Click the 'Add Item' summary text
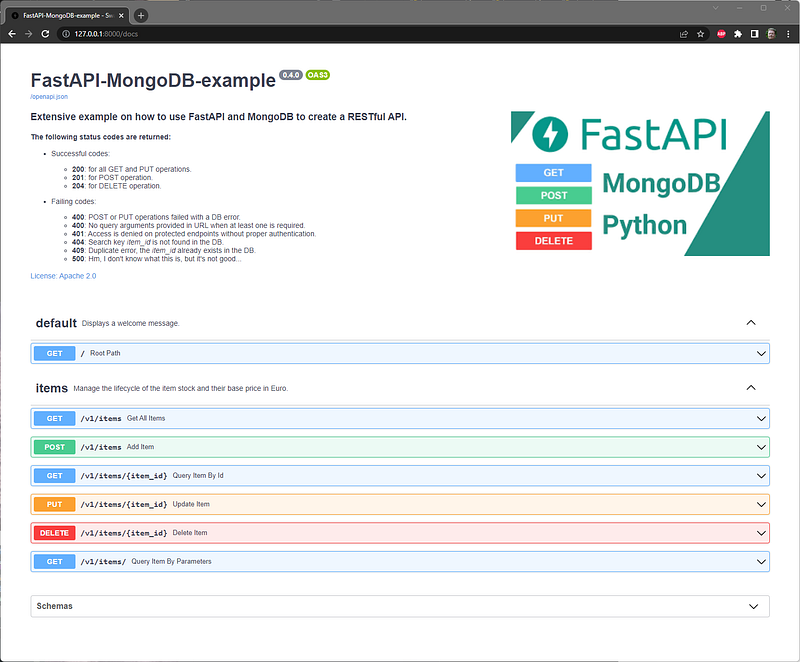This screenshot has width=800, height=662. click(x=140, y=447)
